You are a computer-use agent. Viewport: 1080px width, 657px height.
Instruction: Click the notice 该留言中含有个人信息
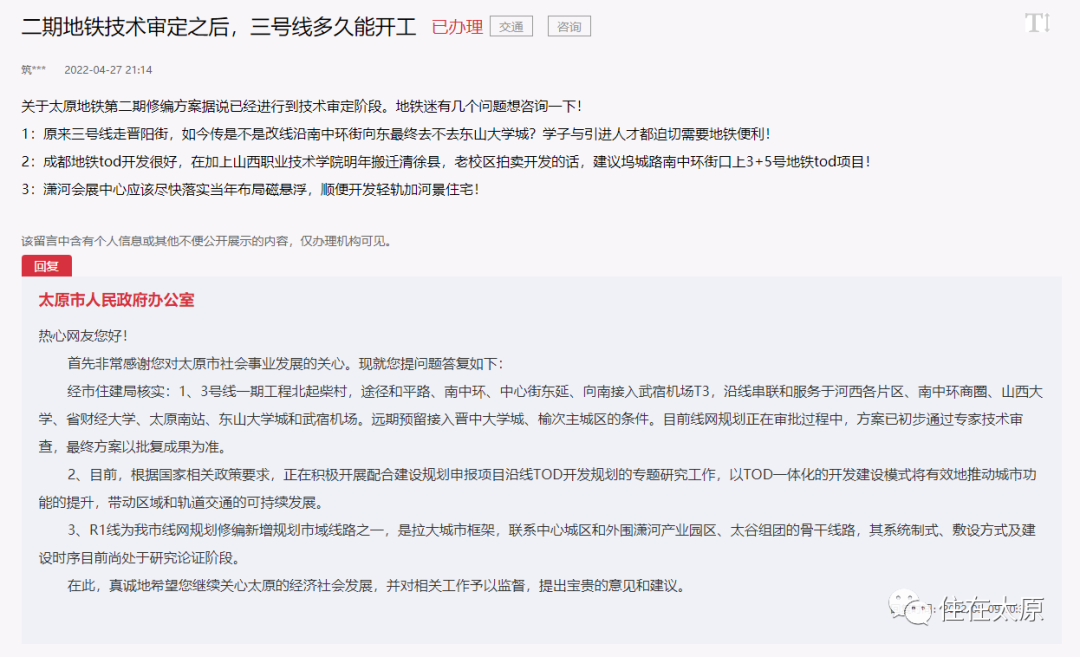coord(207,241)
